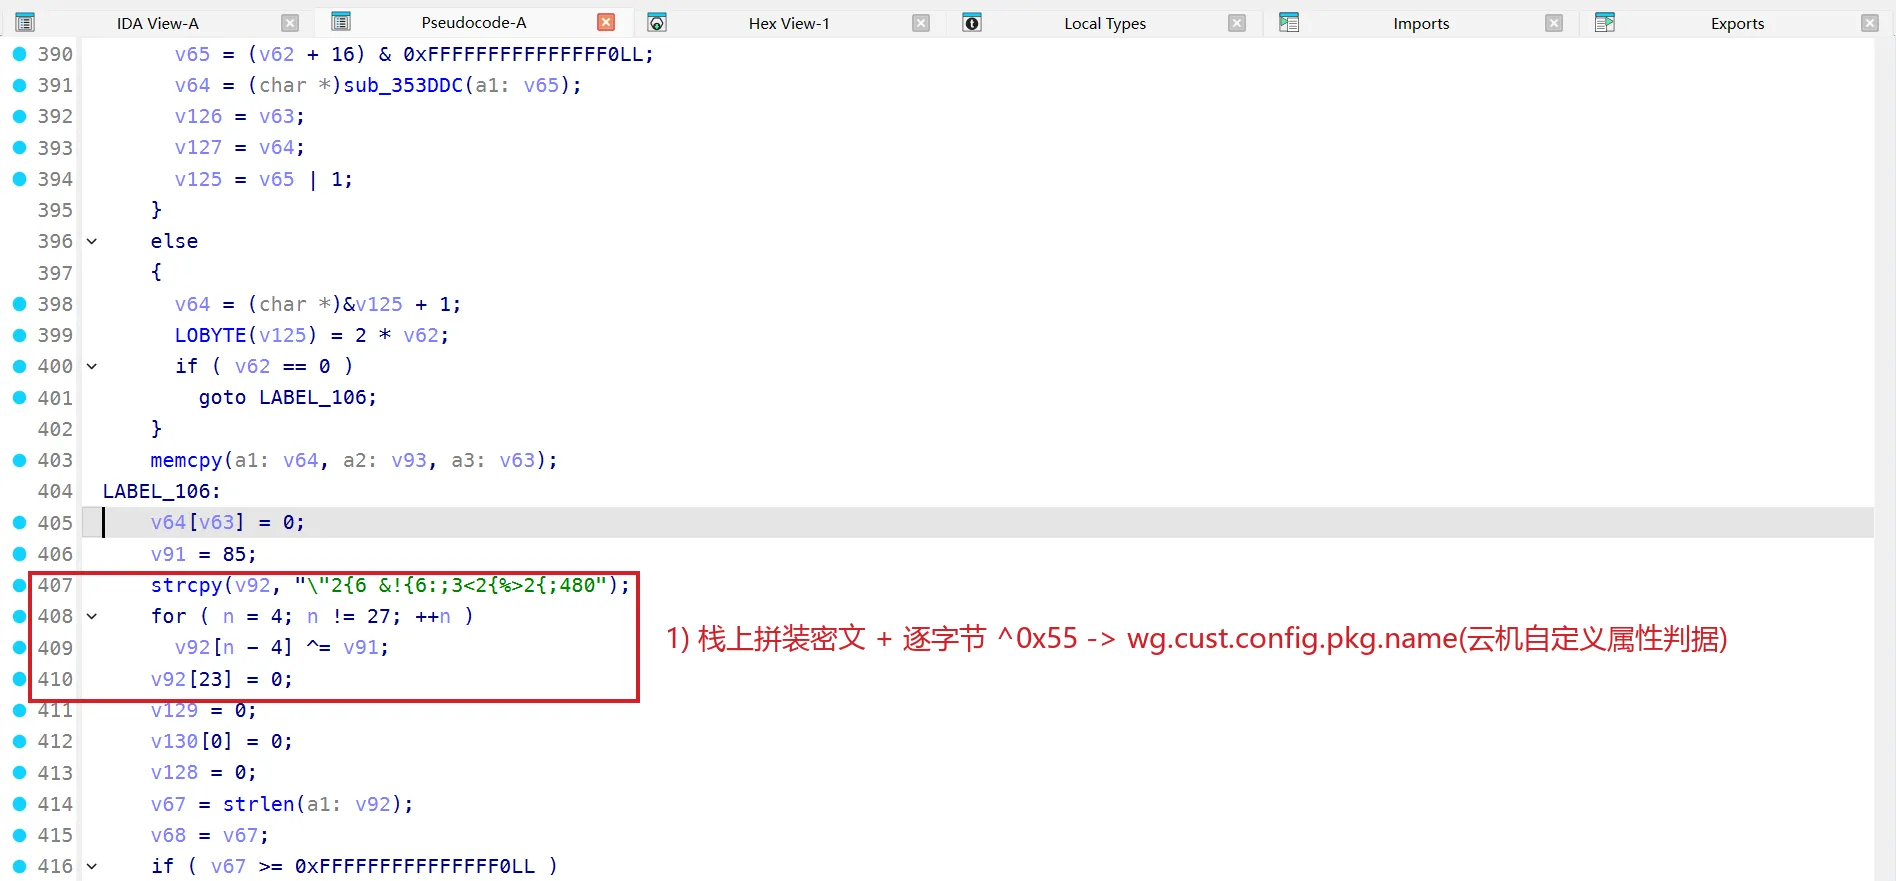Select the Pseudocode-A tab
Viewport: 1896px width, 881px height.
[x=473, y=22]
